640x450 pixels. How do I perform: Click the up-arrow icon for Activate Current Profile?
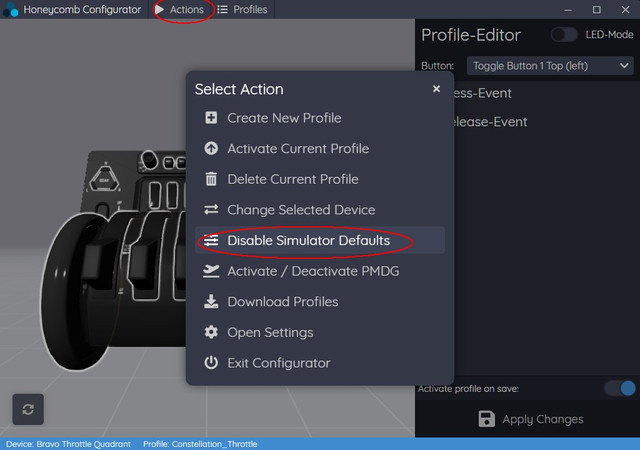tap(211, 148)
